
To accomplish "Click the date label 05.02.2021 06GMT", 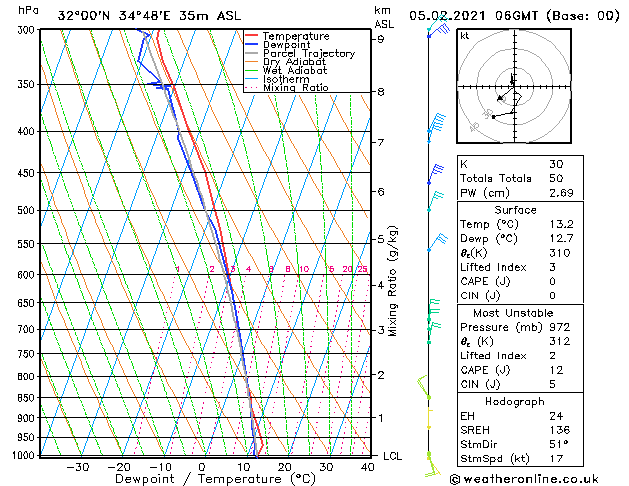I will (473, 16).
